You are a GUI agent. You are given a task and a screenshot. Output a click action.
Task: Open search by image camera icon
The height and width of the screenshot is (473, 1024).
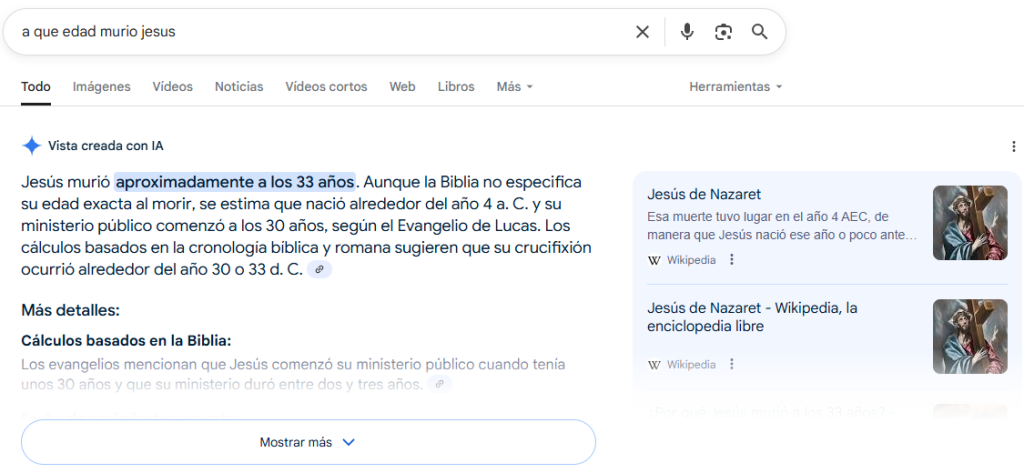723,32
